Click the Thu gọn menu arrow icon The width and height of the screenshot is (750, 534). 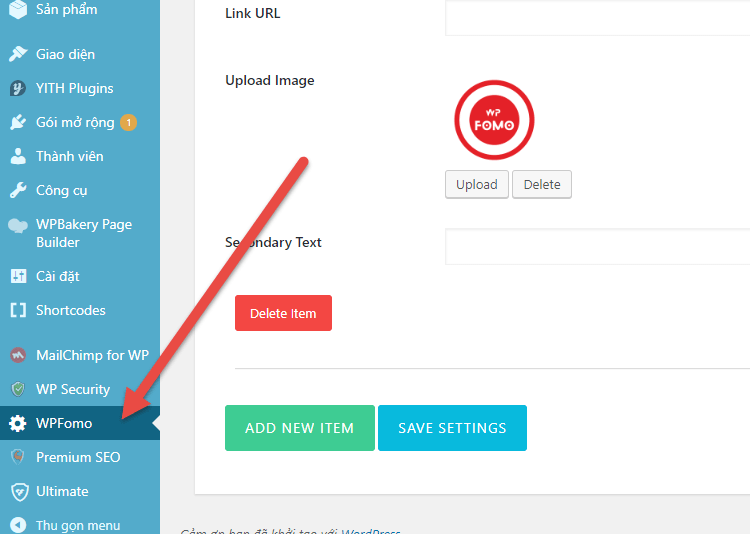pos(18,525)
